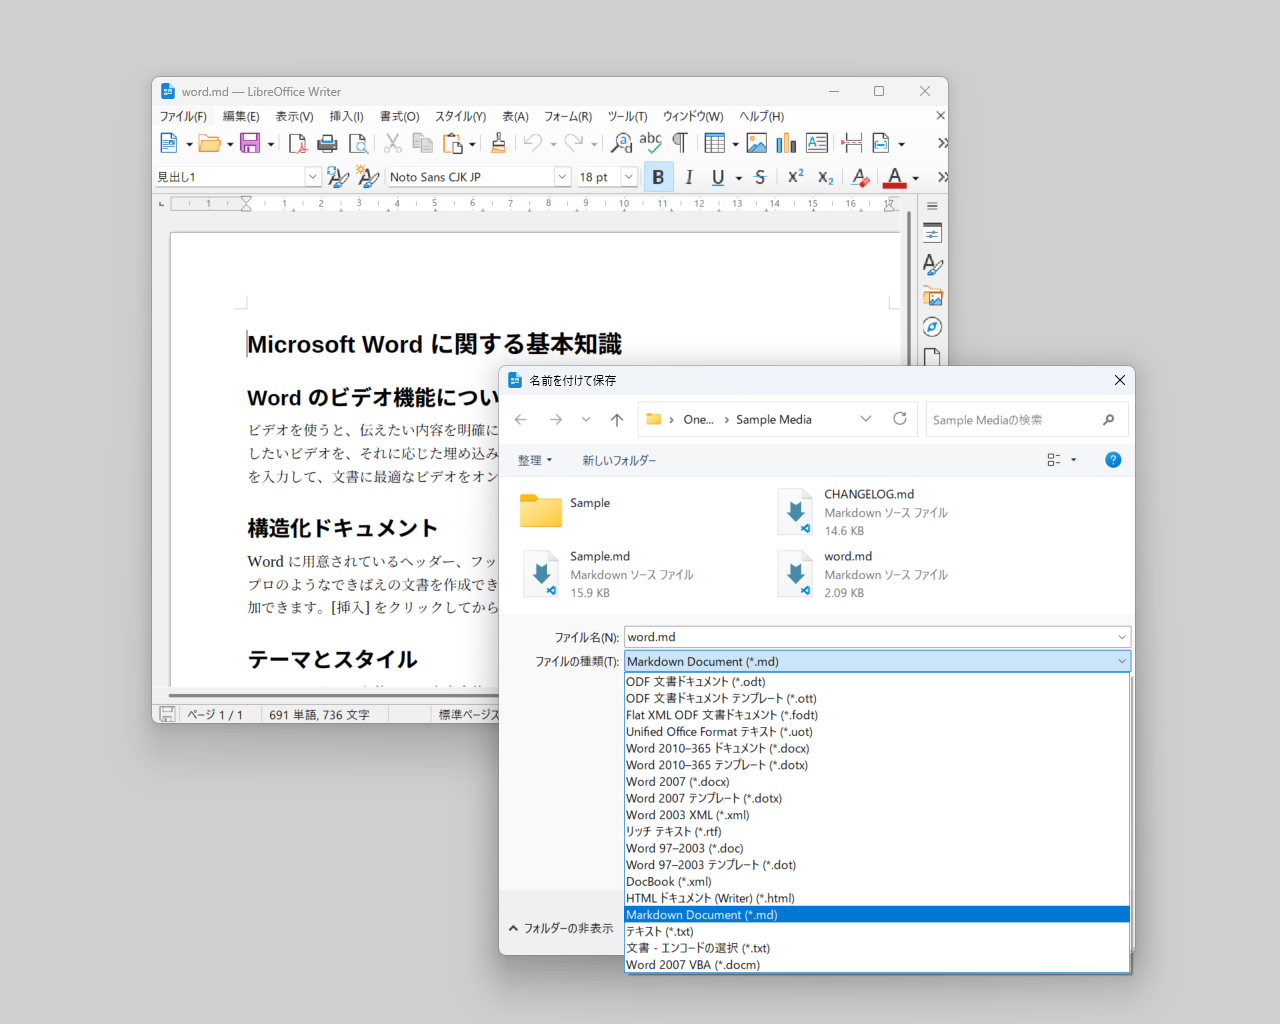Image resolution: width=1280 pixels, height=1024 pixels.
Task: Insert a chart into the document
Action: 786,143
